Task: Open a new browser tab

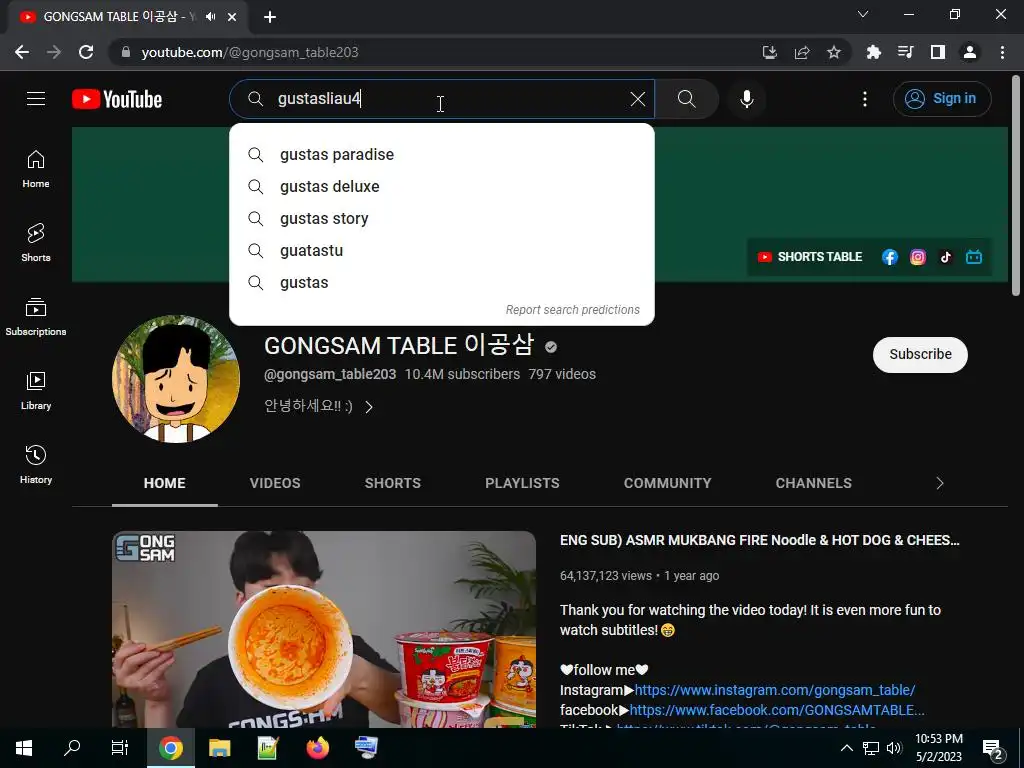Action: coord(270,17)
